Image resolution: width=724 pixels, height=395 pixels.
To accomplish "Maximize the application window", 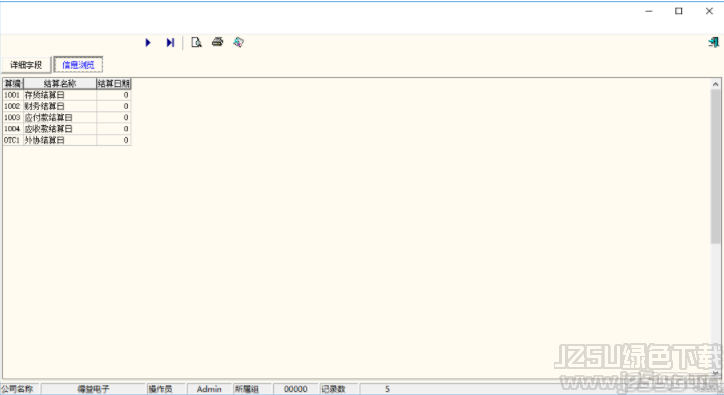I will [678, 11].
